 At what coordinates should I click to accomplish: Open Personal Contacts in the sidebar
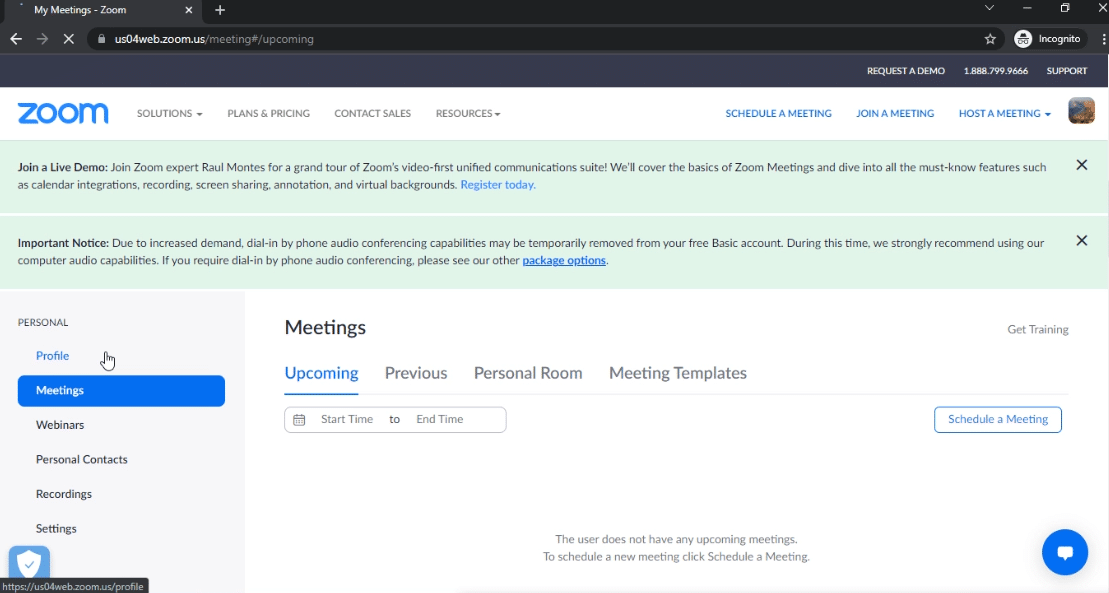pyautogui.click(x=81, y=459)
